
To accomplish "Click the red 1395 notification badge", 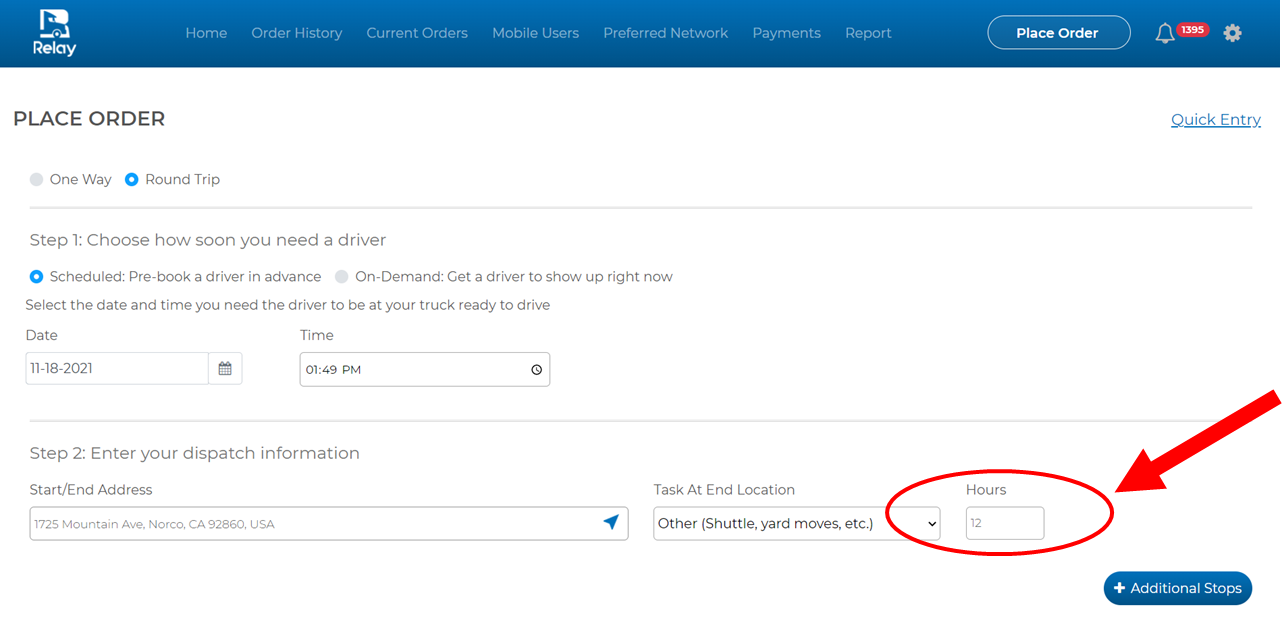I will (1192, 30).
